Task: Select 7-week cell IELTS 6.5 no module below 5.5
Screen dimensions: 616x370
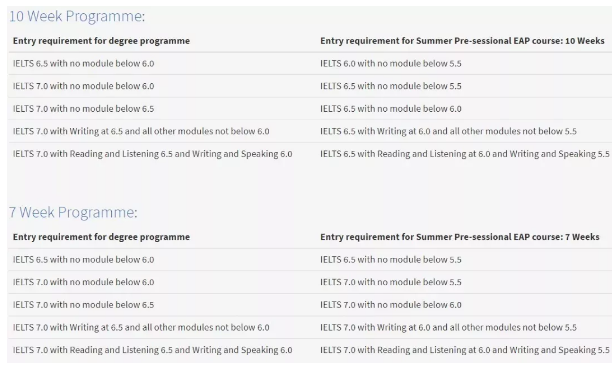Action: click(390, 260)
